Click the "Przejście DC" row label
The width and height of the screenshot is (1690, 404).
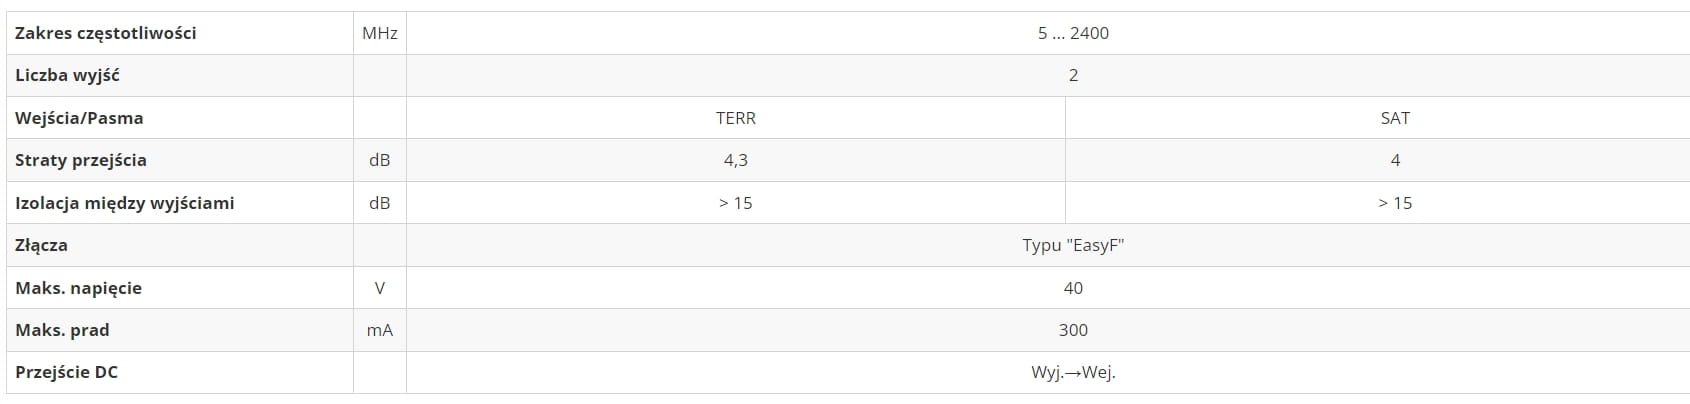[66, 372]
